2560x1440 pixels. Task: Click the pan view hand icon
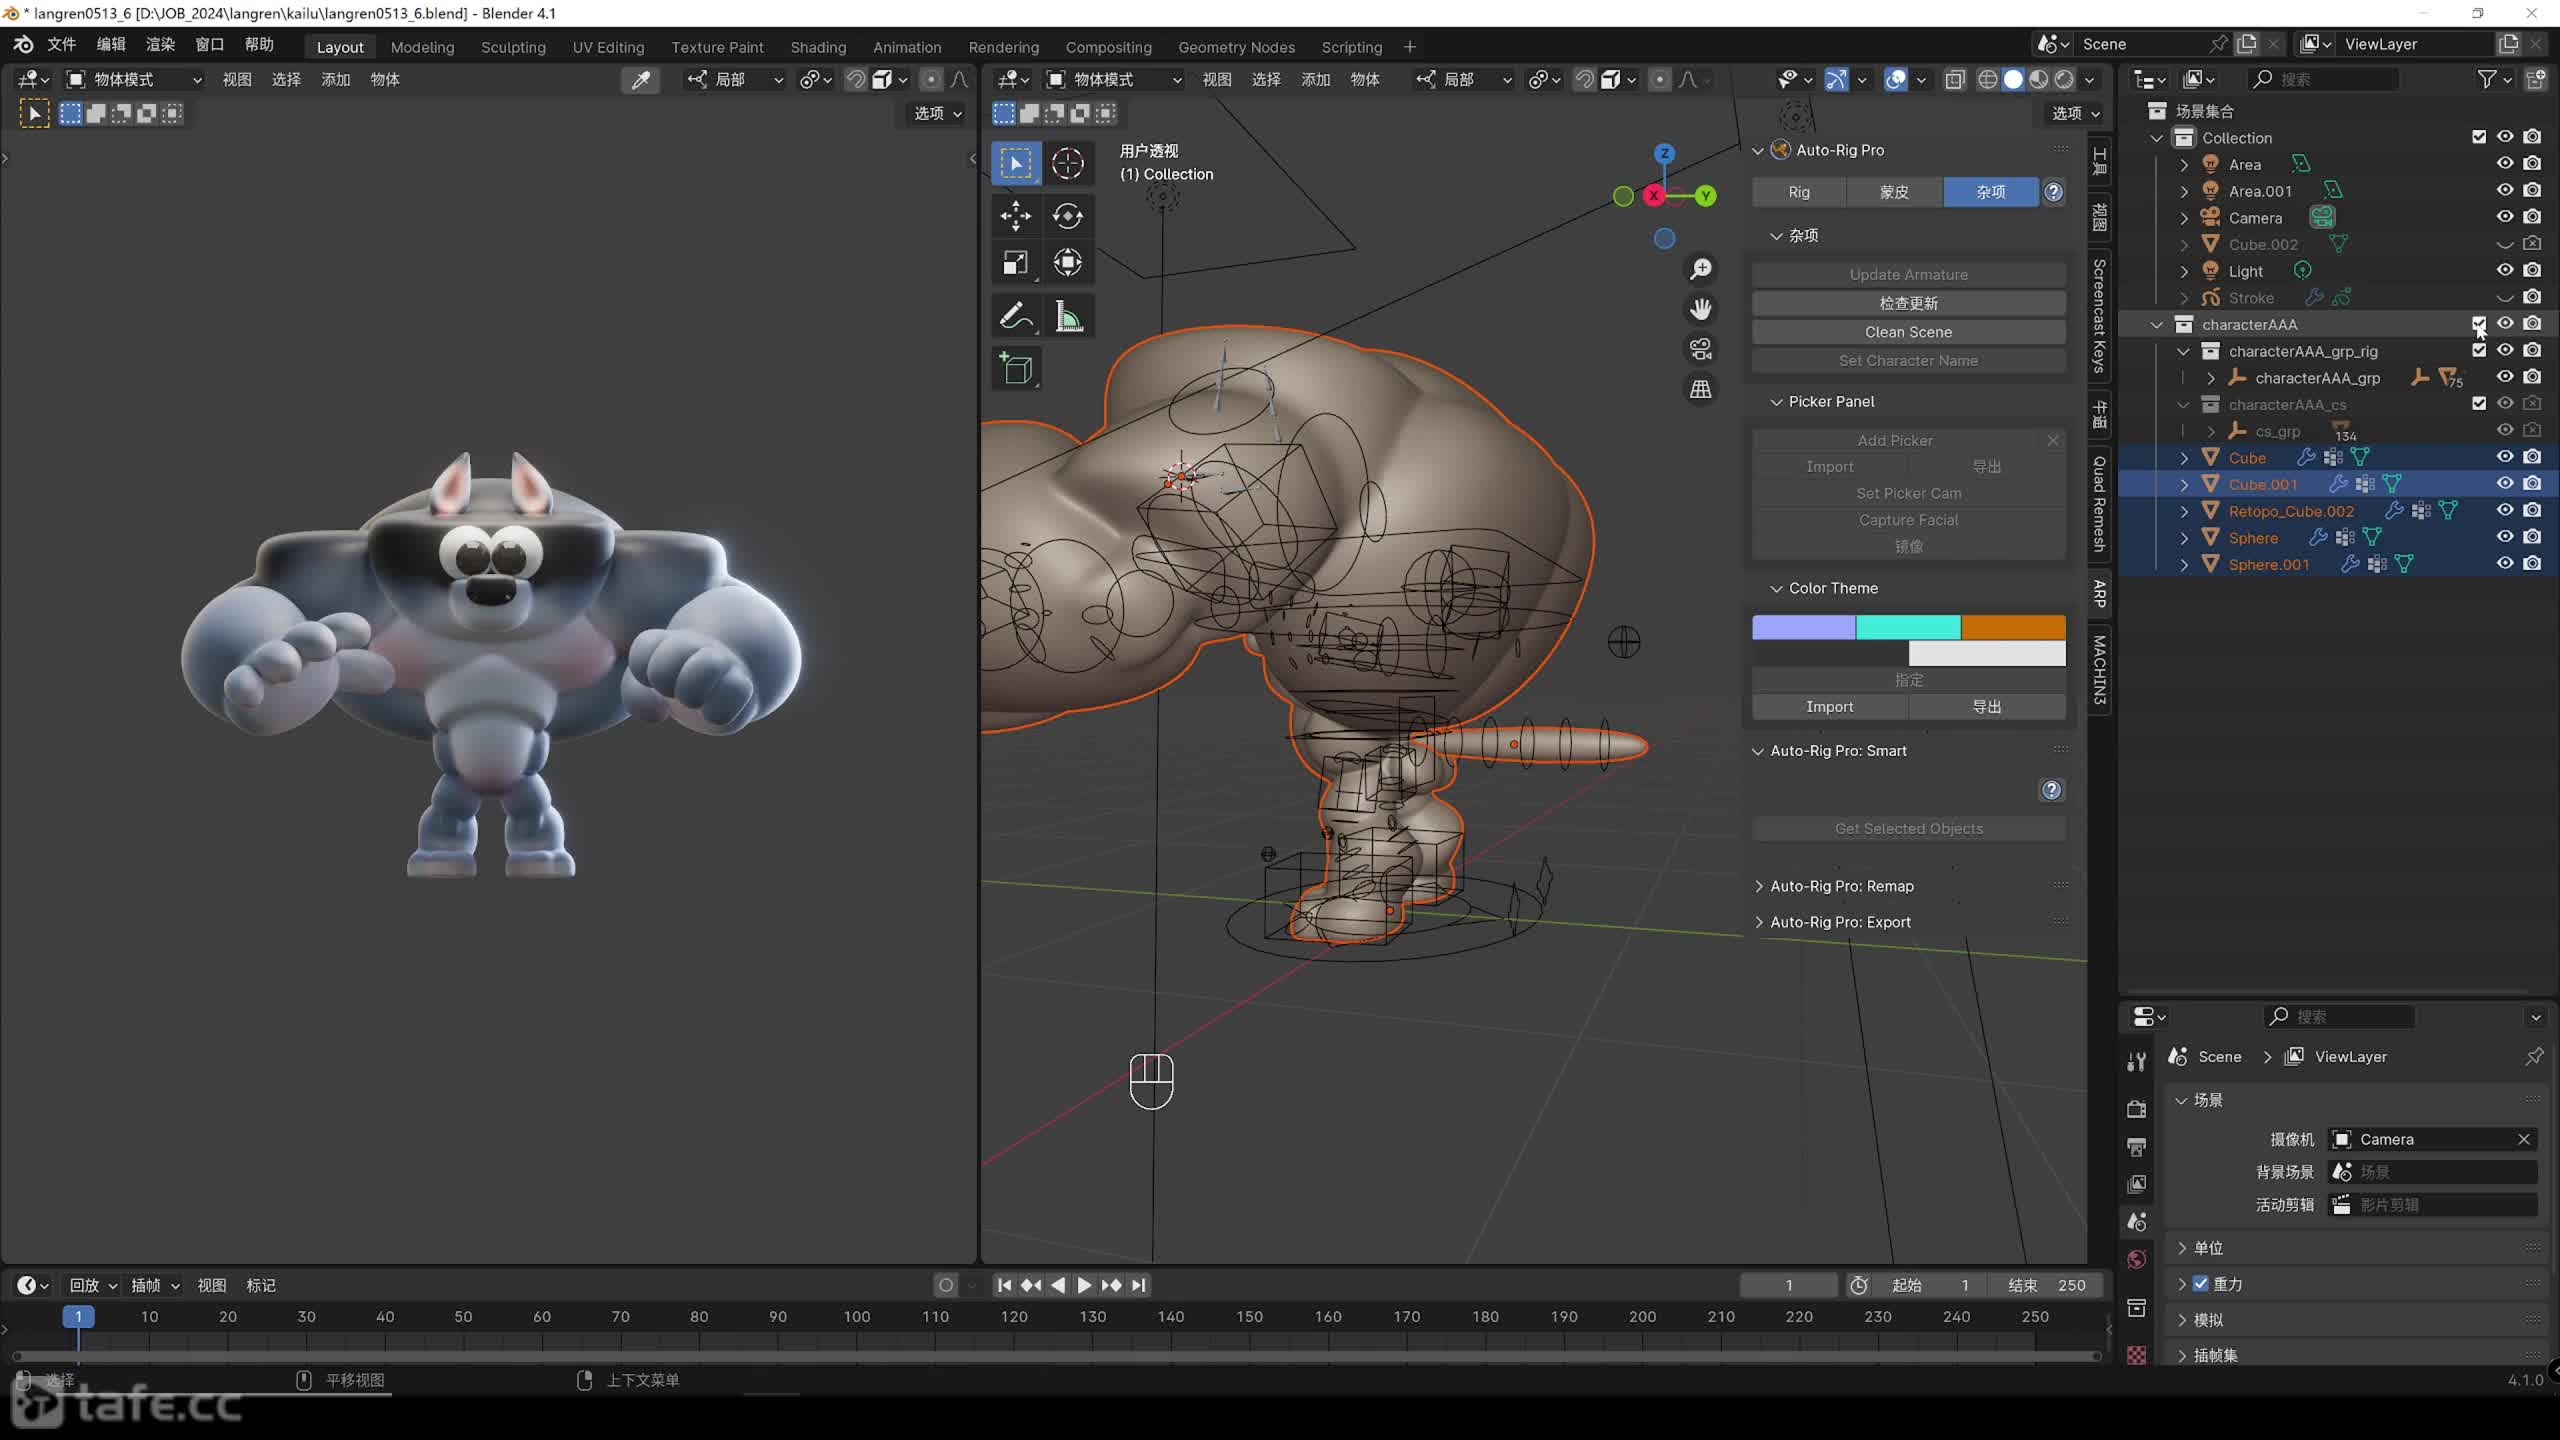point(1700,309)
